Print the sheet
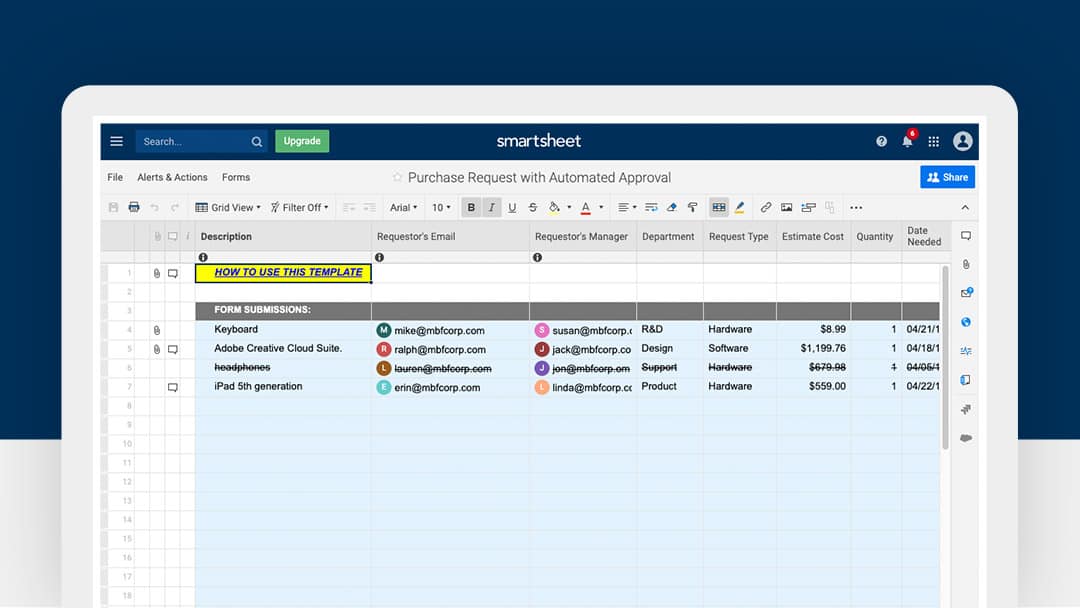This screenshot has width=1080, height=608. point(133,207)
